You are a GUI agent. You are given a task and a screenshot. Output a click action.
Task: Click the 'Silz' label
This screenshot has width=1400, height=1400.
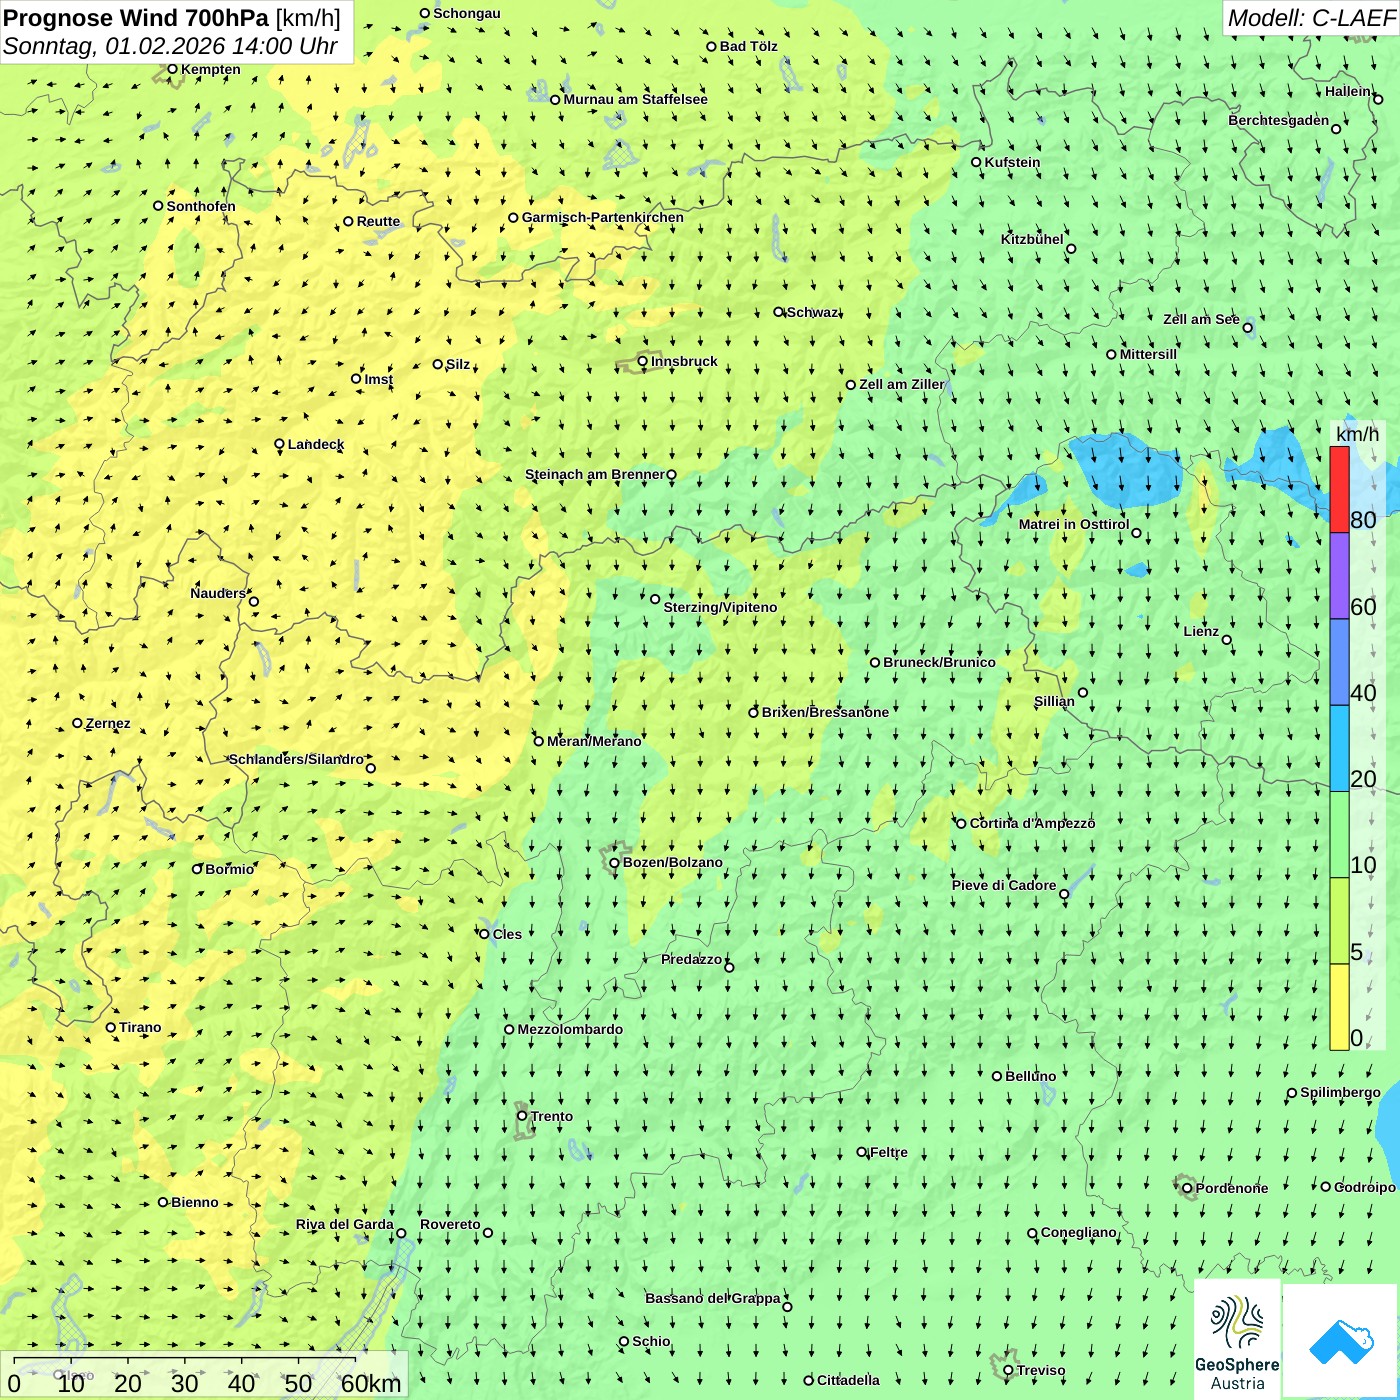(x=458, y=364)
